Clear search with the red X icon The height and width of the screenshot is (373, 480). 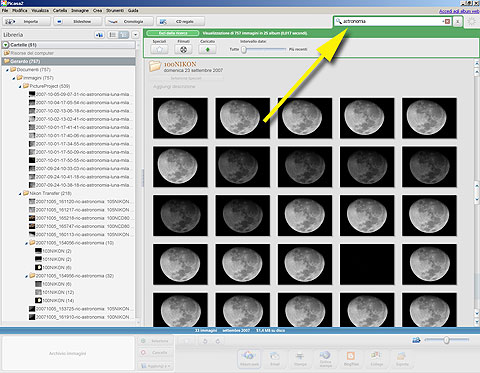[447, 21]
